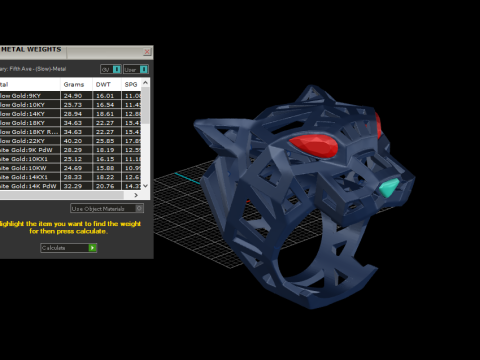Viewport: 480px width, 360px height.
Task: Click the 32.29 grams value
Action: tap(73, 186)
